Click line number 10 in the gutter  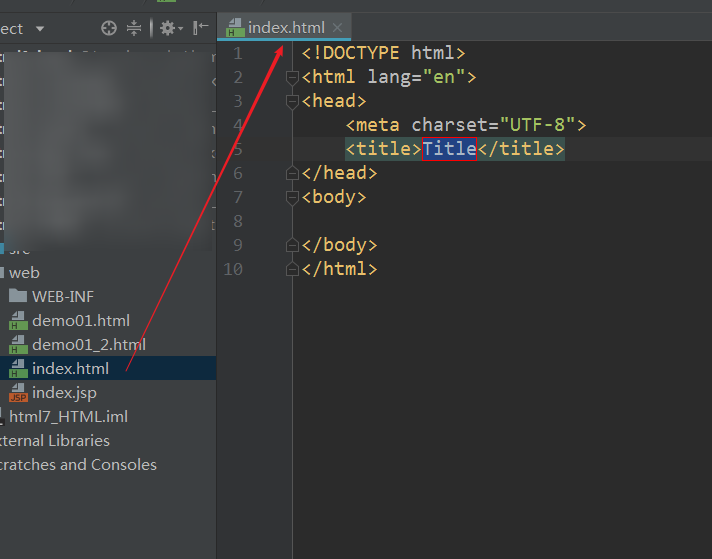pos(233,269)
